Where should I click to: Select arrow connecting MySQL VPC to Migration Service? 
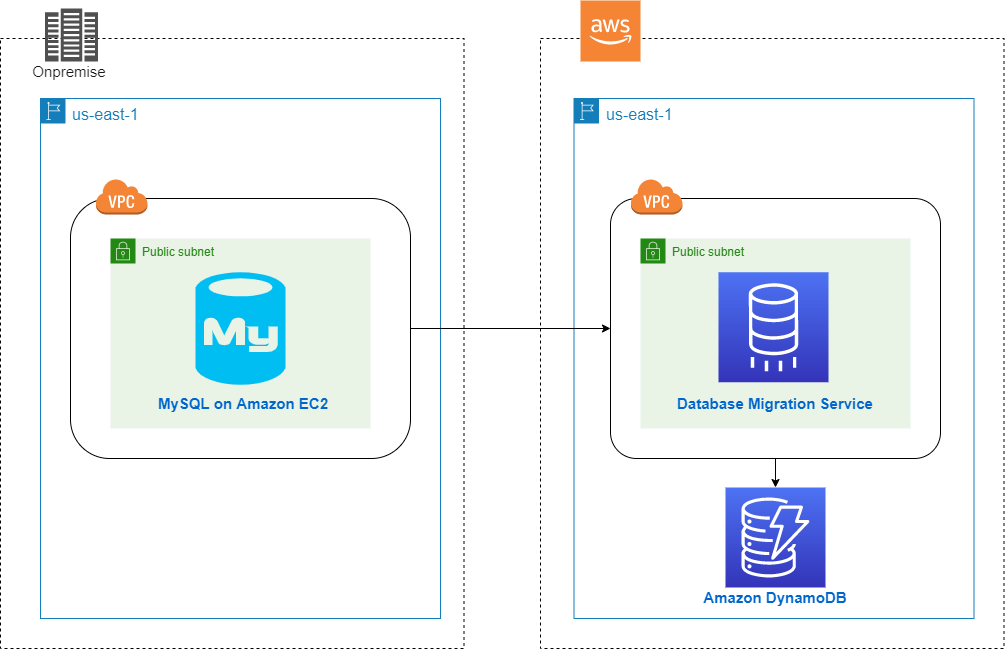(510, 329)
